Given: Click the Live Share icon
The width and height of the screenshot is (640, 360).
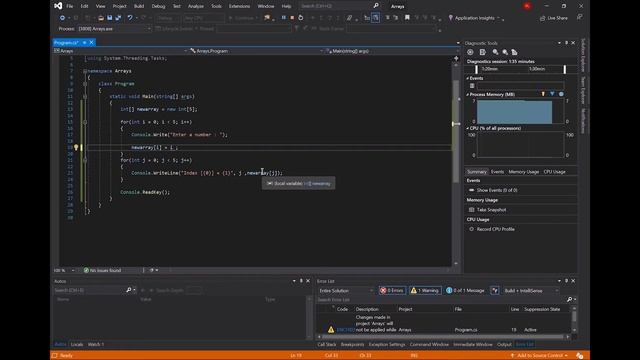Looking at the screenshot, I should [x=542, y=18].
